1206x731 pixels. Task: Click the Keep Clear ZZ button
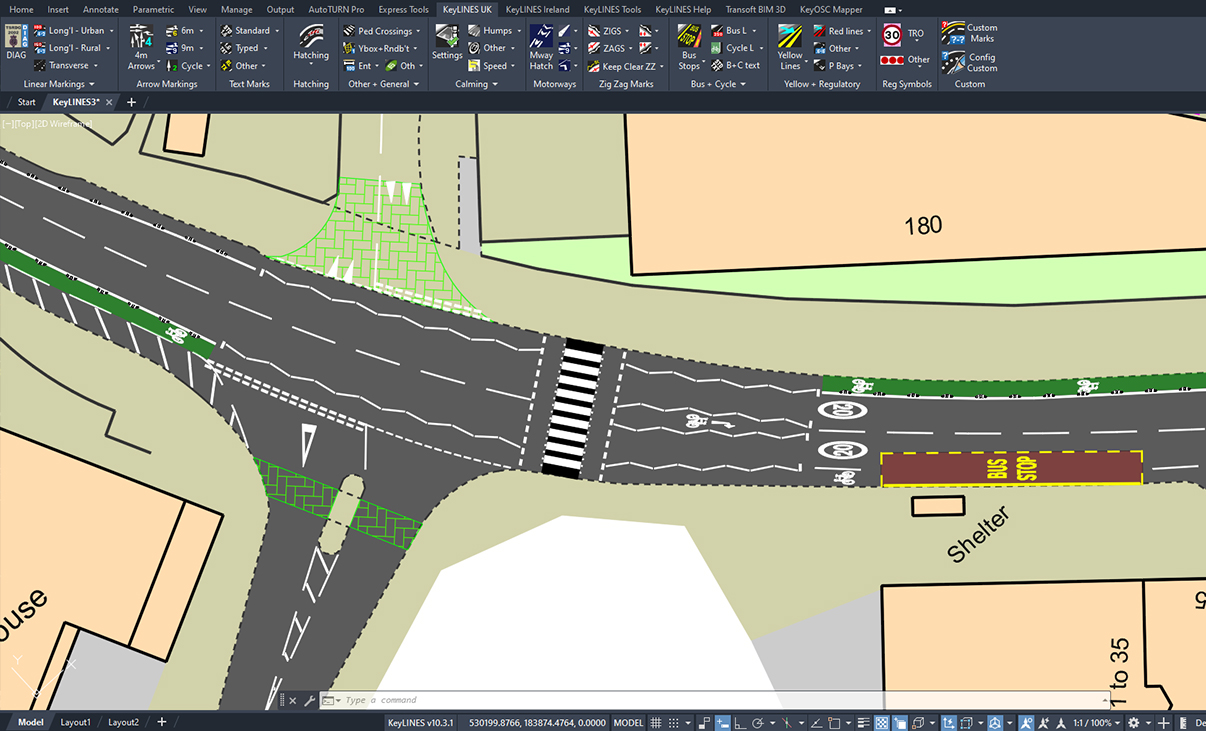click(625, 66)
